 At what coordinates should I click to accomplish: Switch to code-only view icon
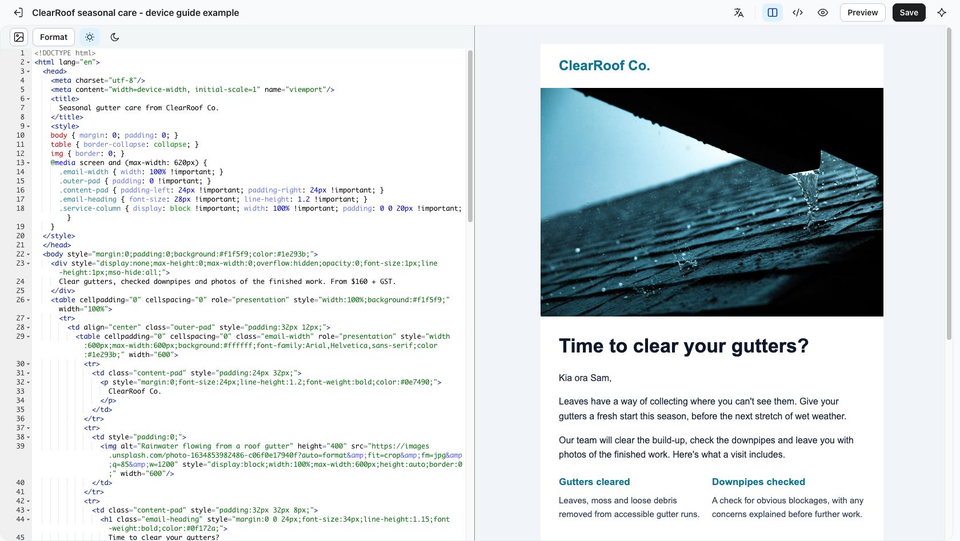(798, 12)
